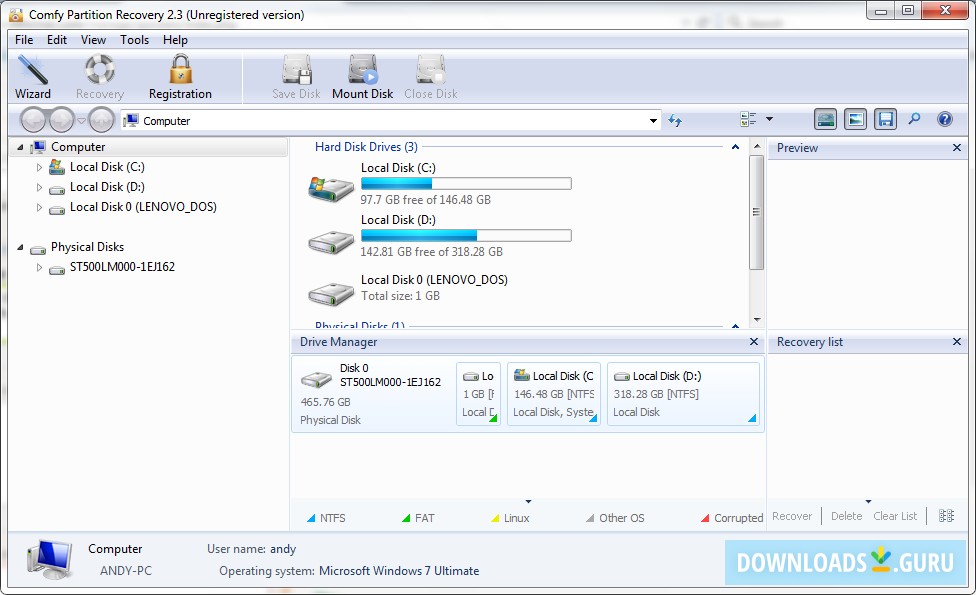Click the view mode list icon
The height and width of the screenshot is (595, 976).
pyautogui.click(x=748, y=119)
